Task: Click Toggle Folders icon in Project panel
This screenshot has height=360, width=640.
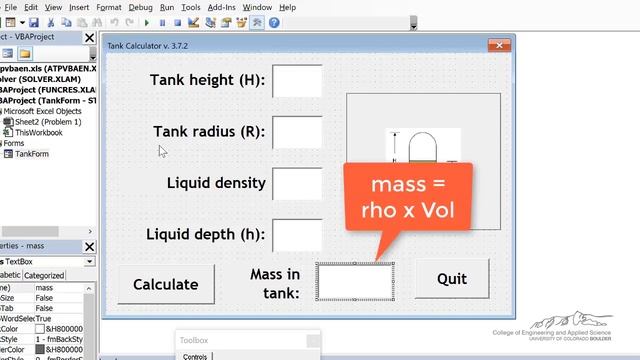Action: click(25, 53)
